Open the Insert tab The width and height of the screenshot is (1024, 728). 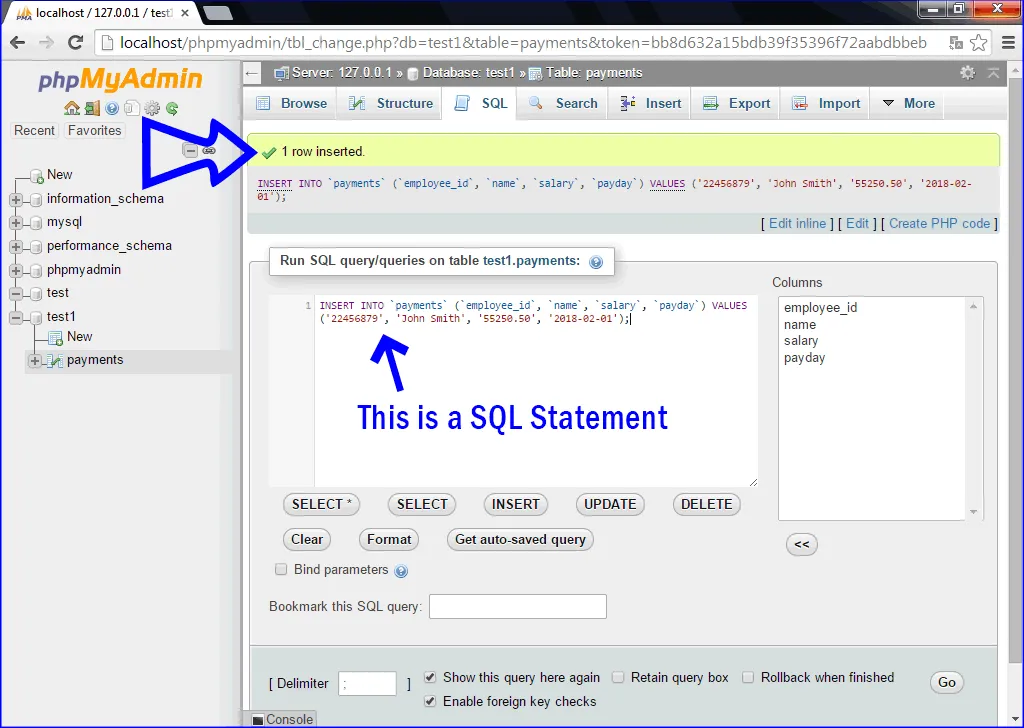[650, 103]
